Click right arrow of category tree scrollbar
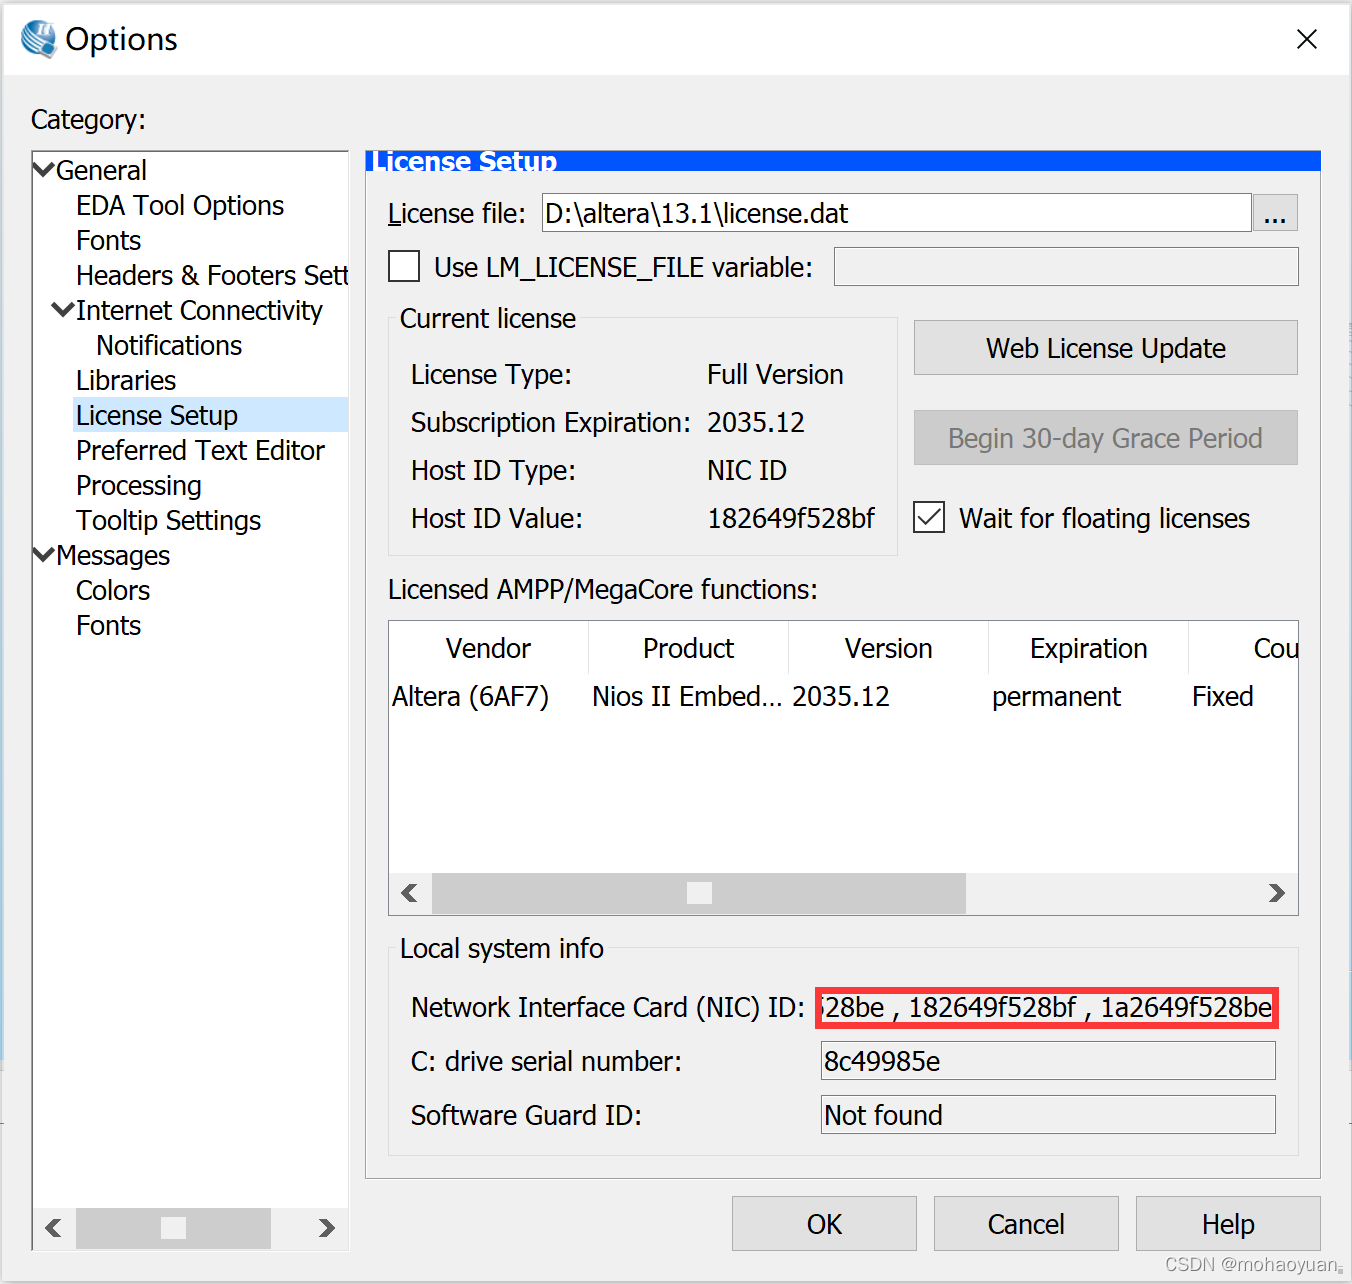1352x1284 pixels. 326,1227
